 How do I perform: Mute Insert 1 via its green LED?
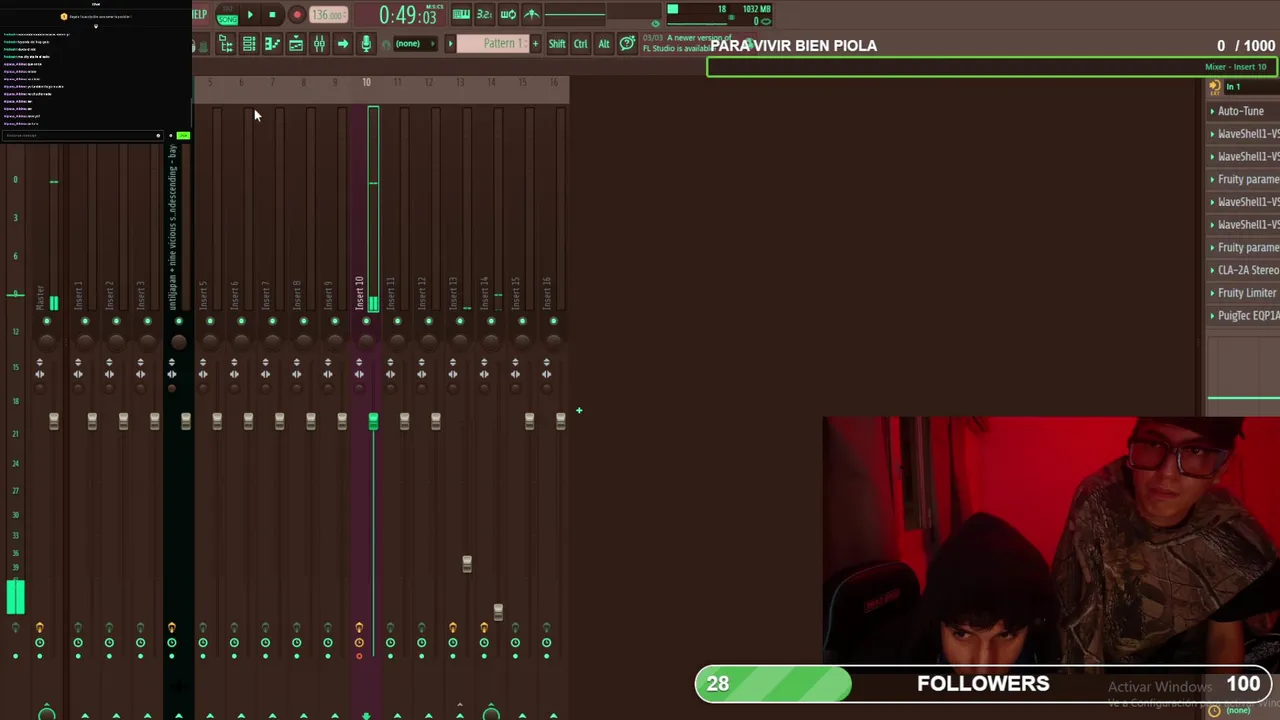click(x=85, y=321)
